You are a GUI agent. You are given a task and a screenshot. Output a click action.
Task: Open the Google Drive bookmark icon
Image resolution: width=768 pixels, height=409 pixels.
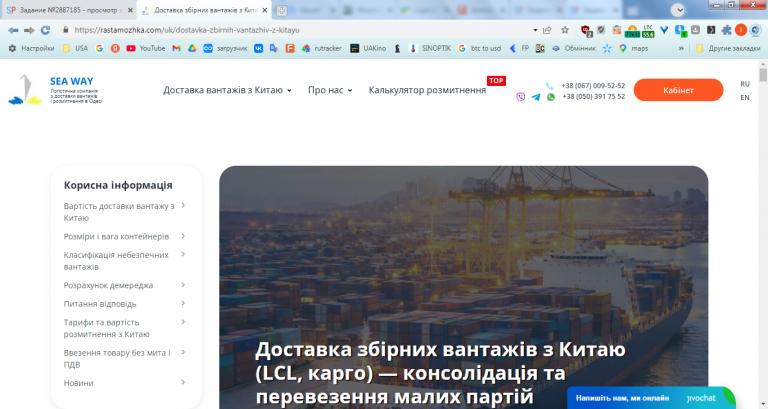coord(192,48)
